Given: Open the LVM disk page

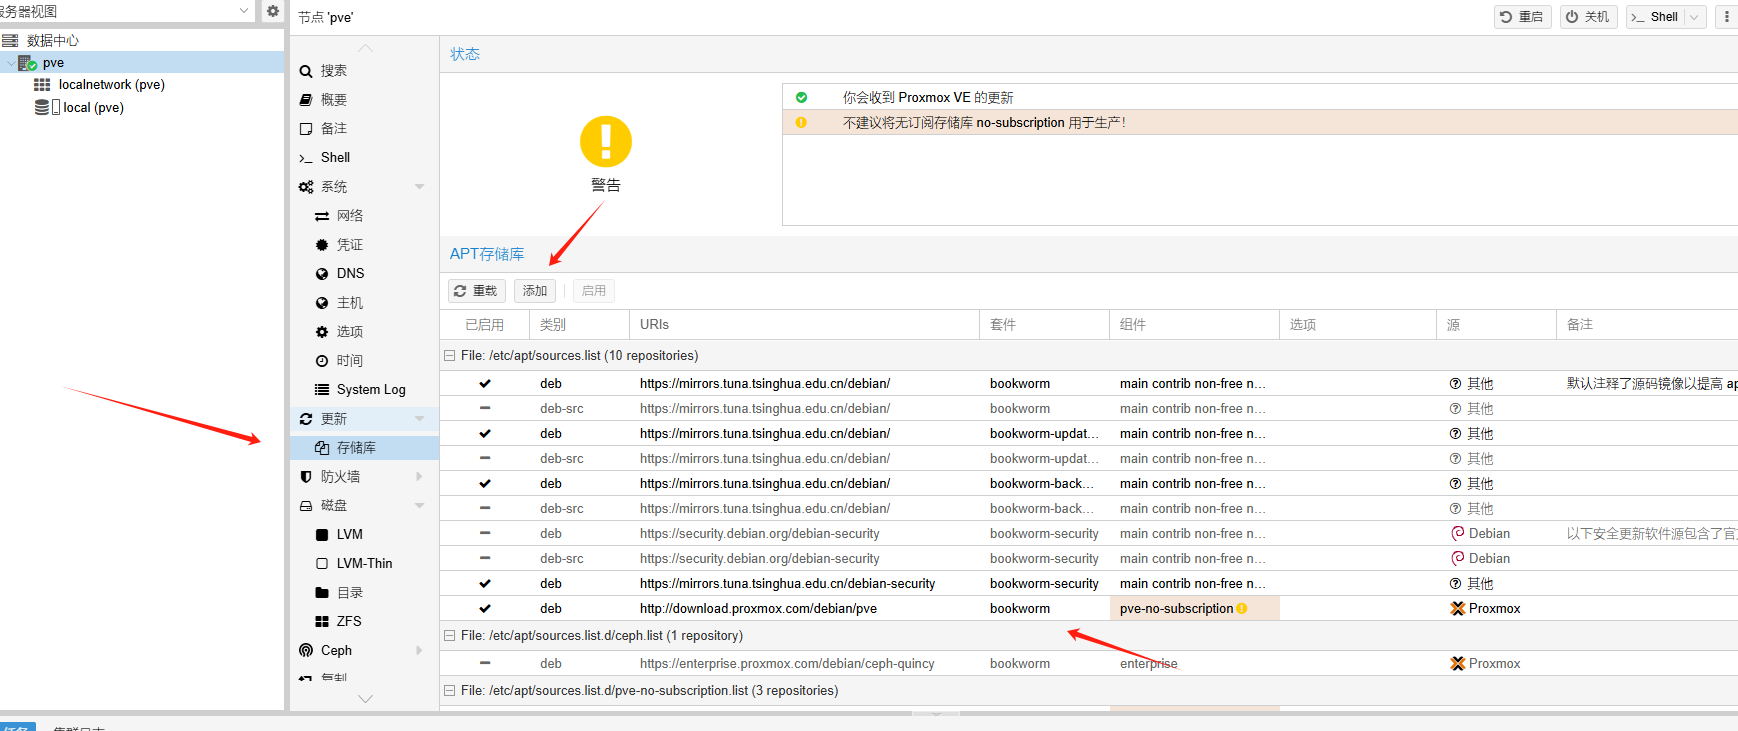Looking at the screenshot, I should click(349, 535).
